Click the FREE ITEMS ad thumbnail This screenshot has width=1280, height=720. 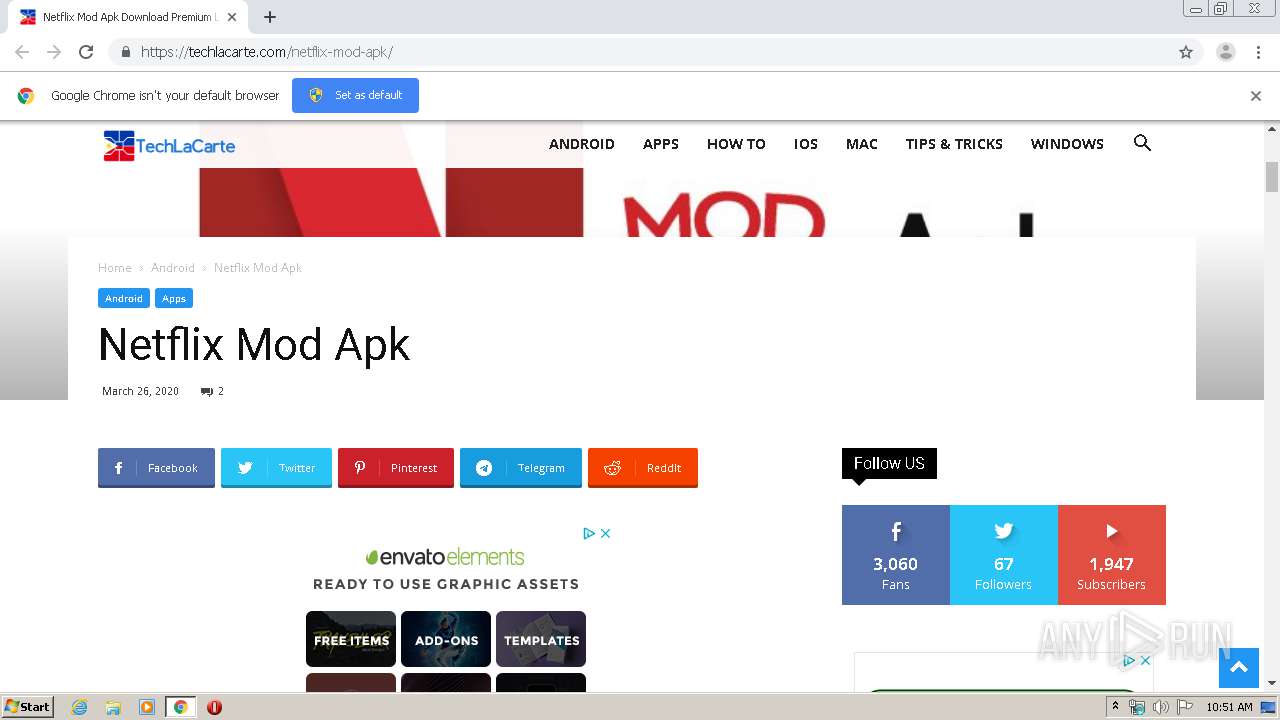click(x=351, y=639)
